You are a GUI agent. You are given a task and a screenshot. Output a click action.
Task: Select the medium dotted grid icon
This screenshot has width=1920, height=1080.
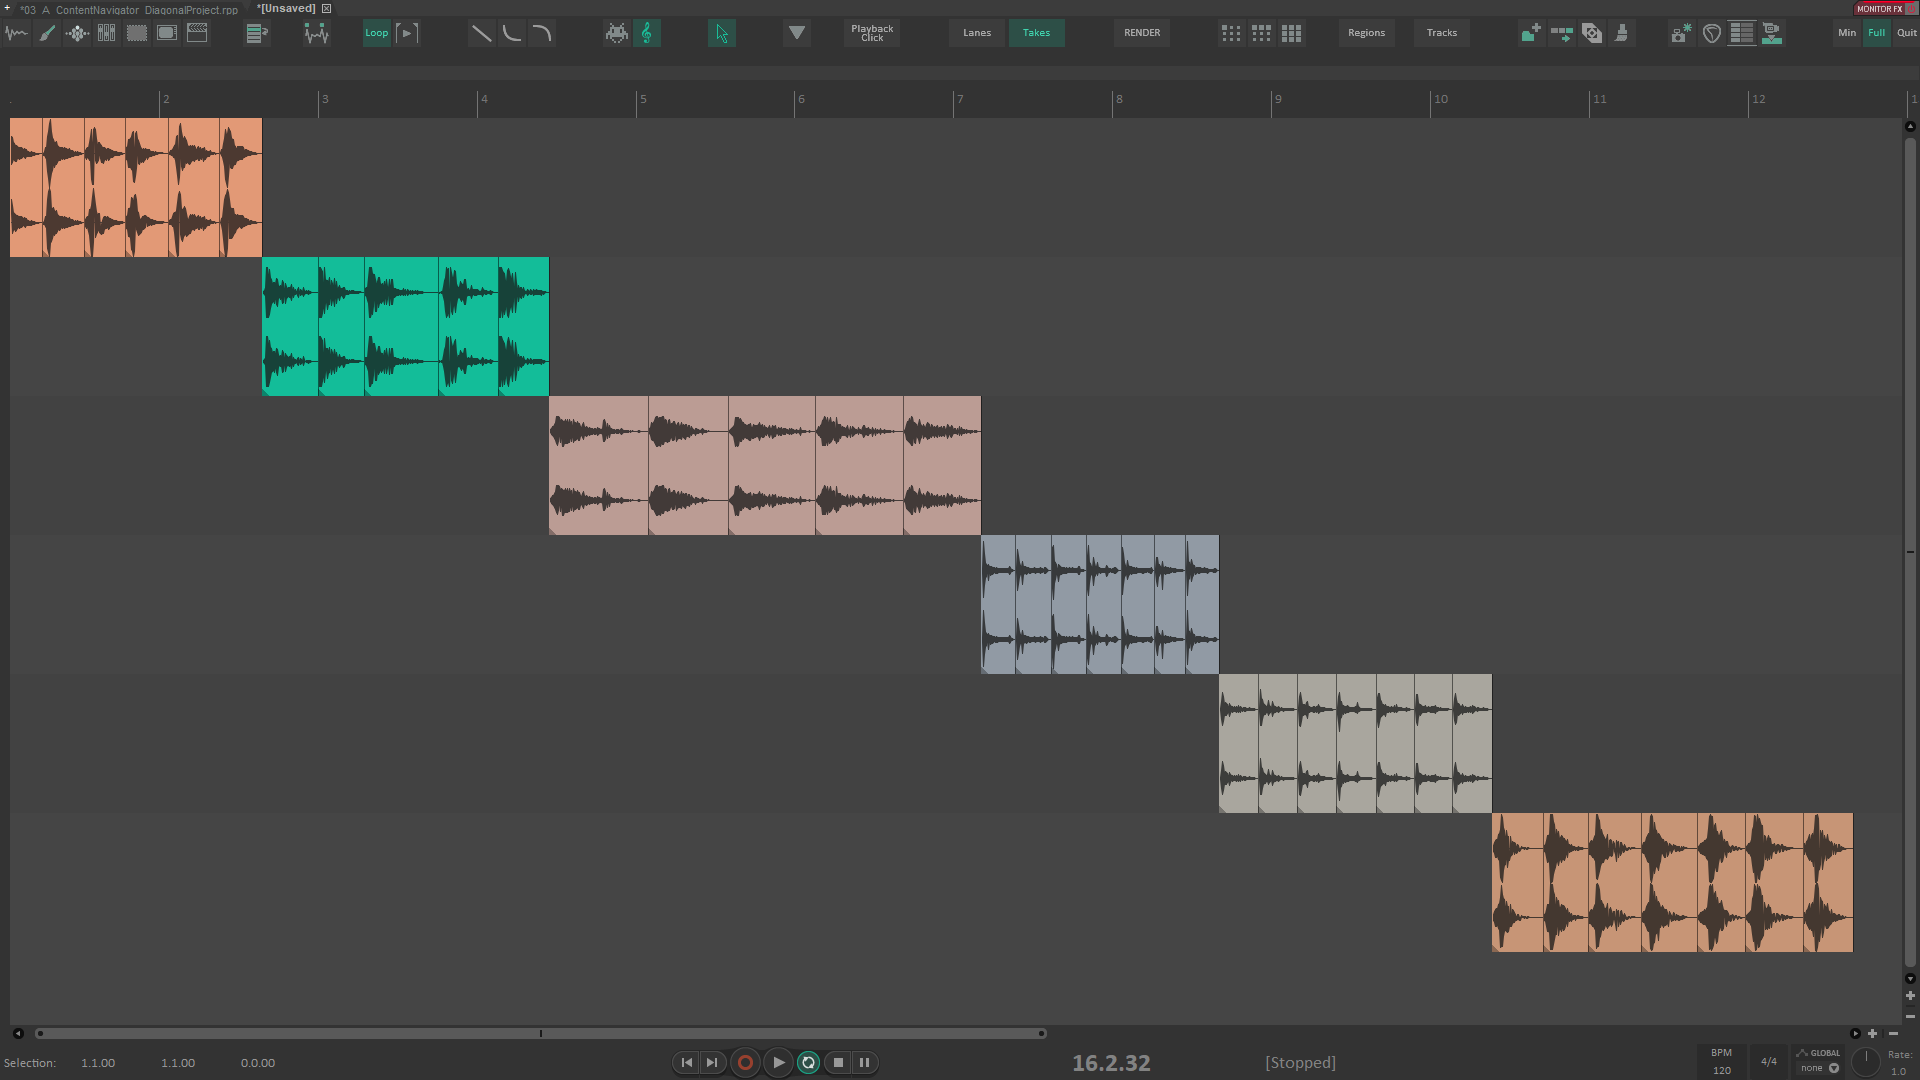tap(1262, 33)
